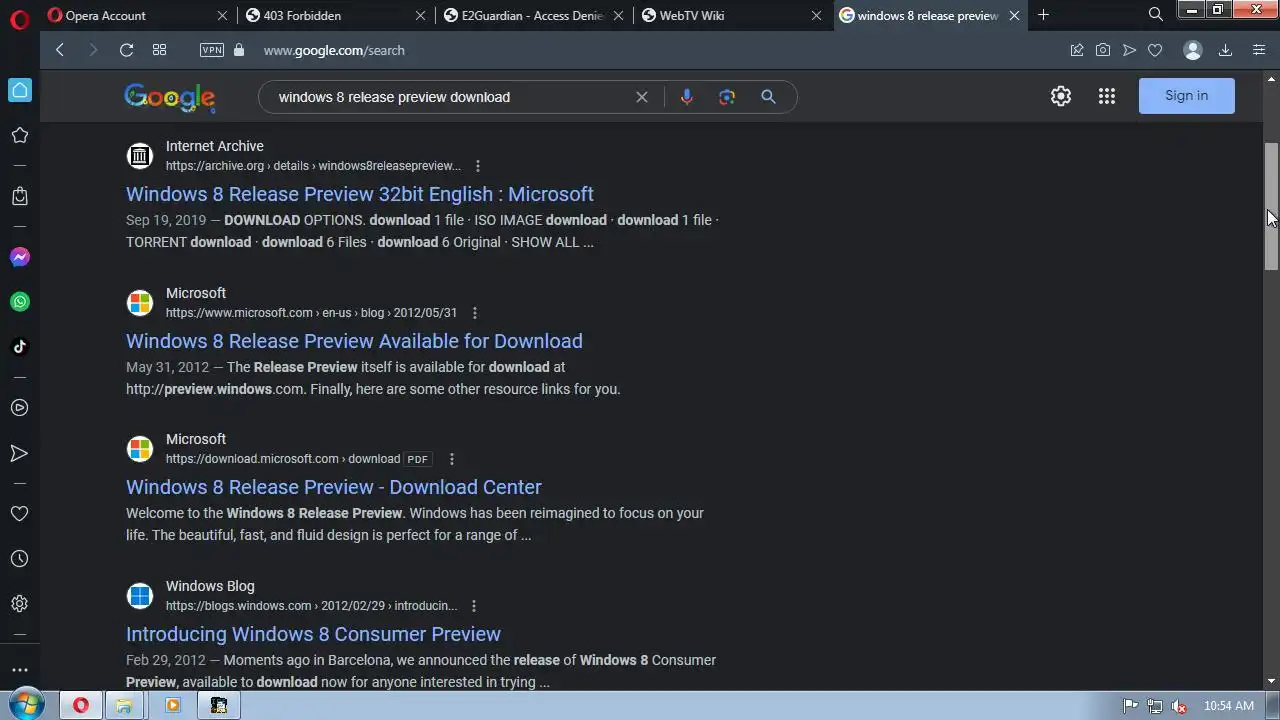Open more options for download.microsoft.com result
The width and height of the screenshot is (1280, 720).
click(x=451, y=459)
